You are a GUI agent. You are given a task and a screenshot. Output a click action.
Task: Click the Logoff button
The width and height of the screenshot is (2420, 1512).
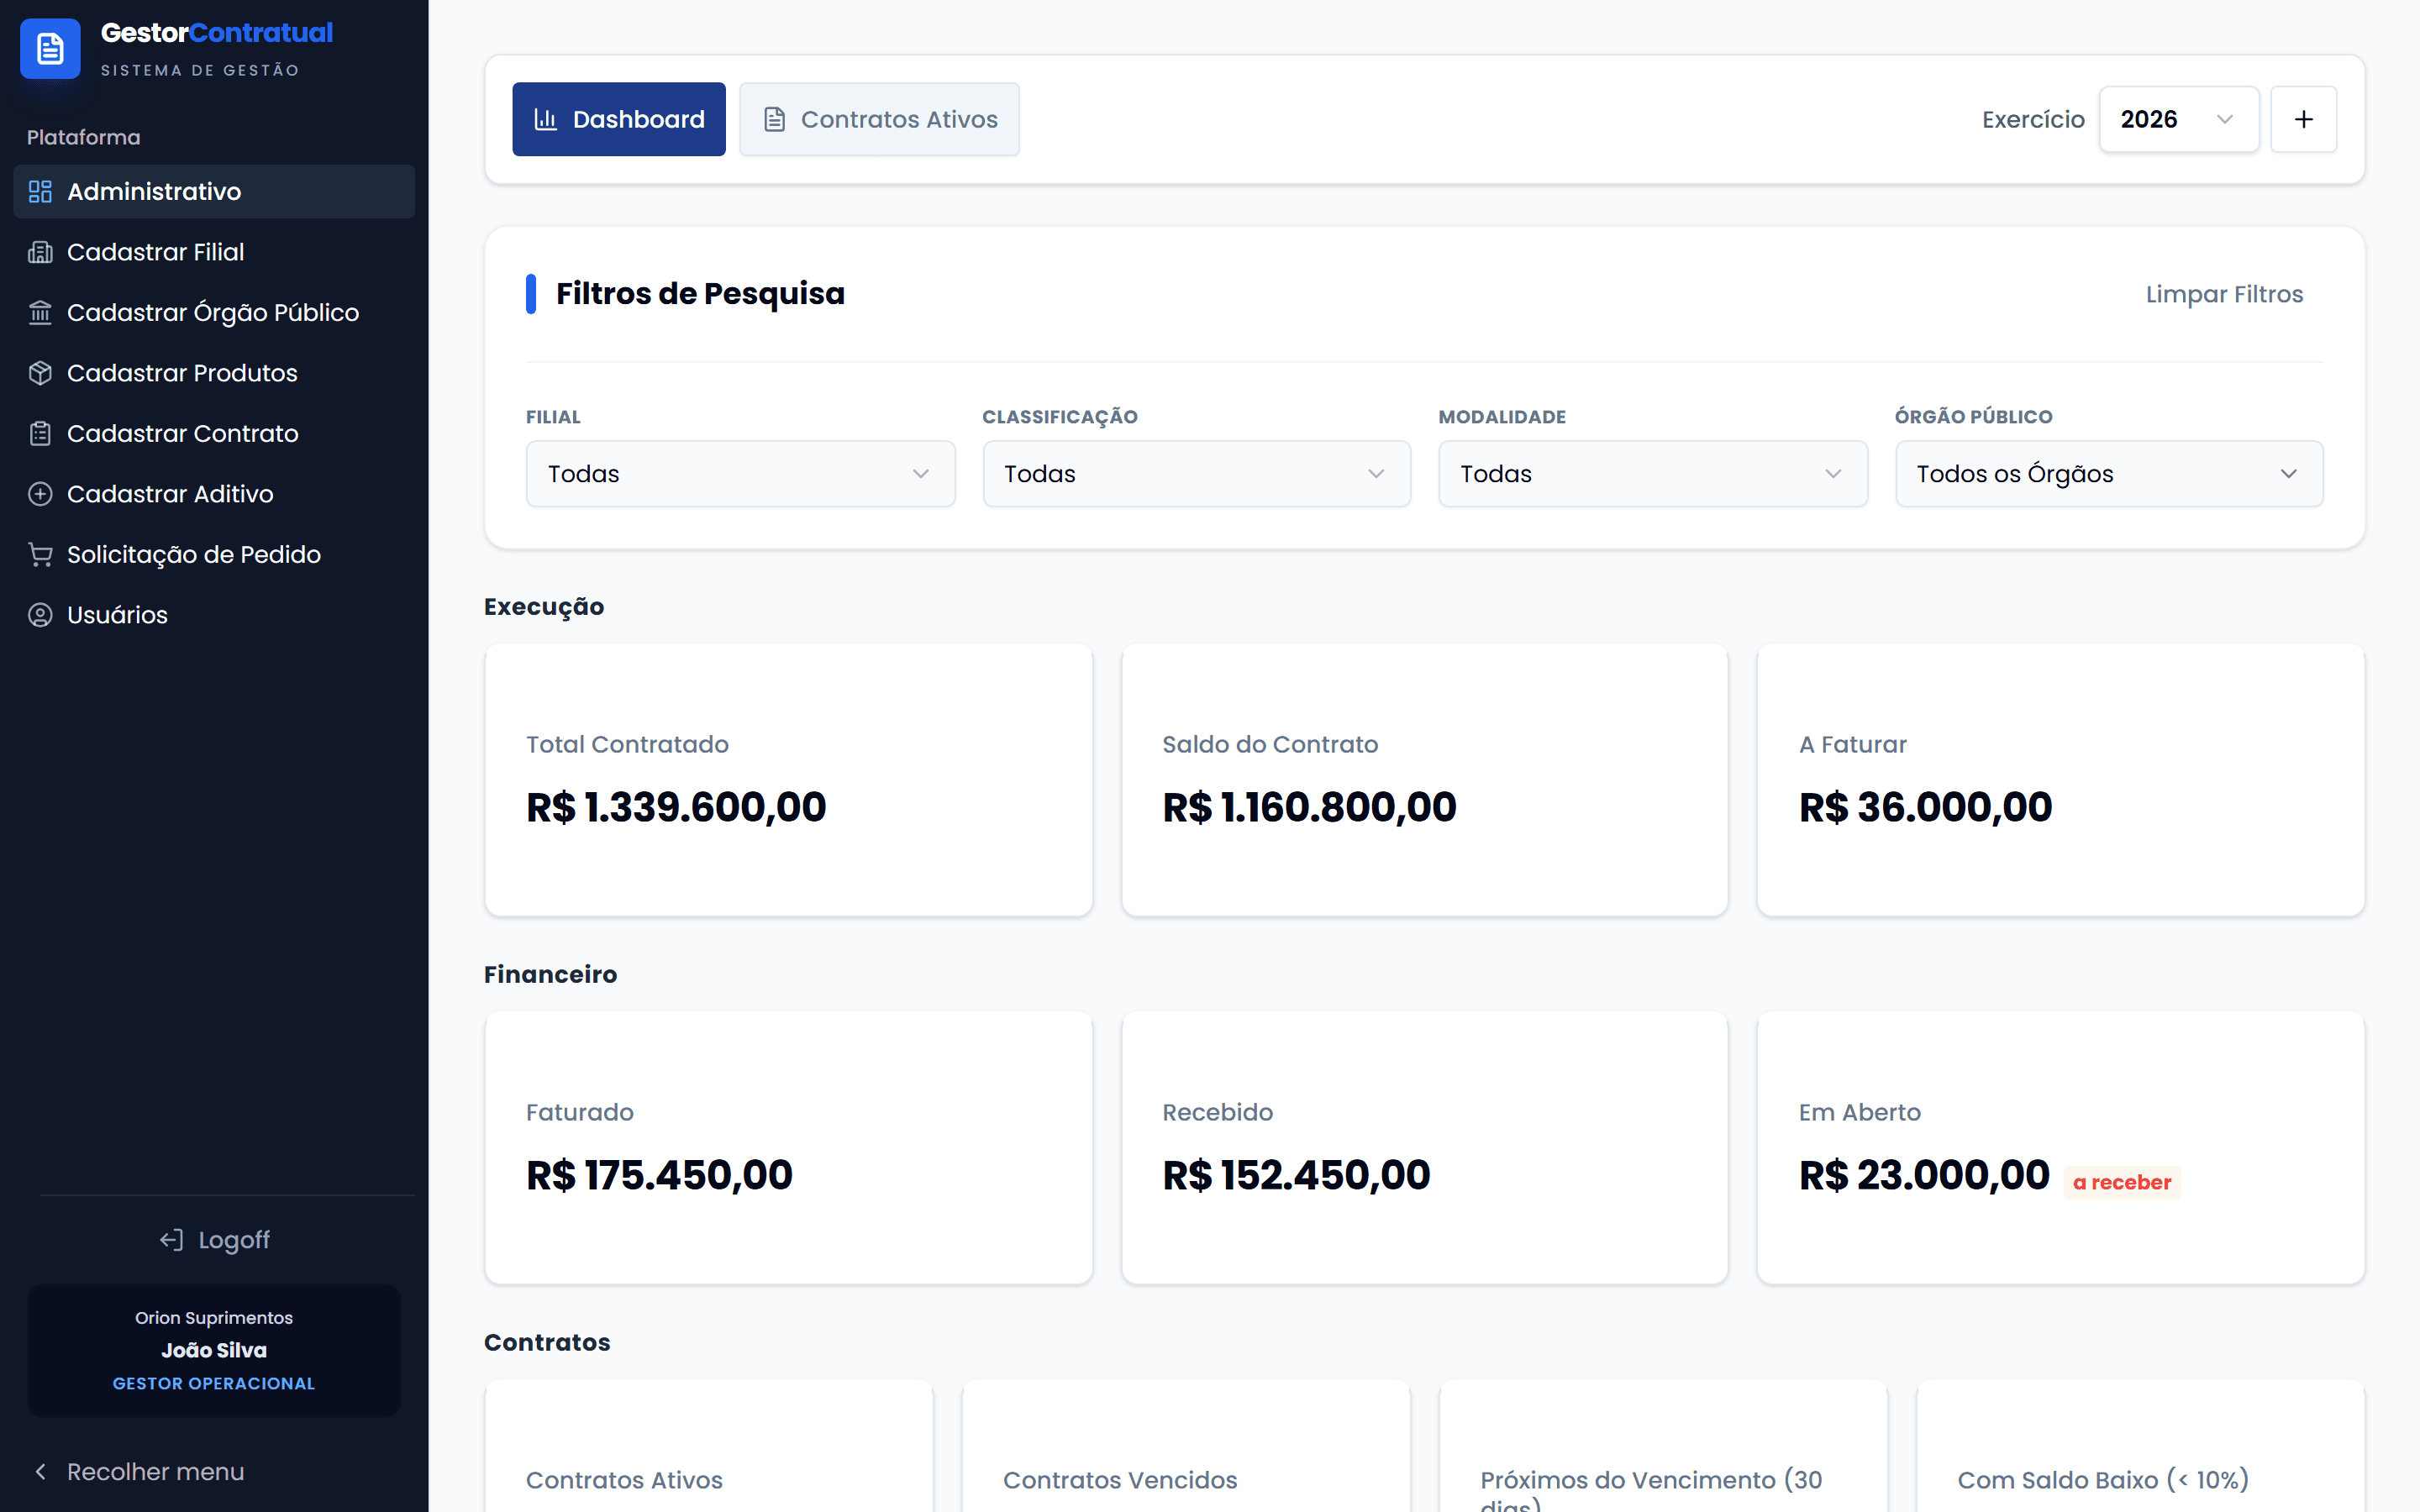(x=214, y=1240)
